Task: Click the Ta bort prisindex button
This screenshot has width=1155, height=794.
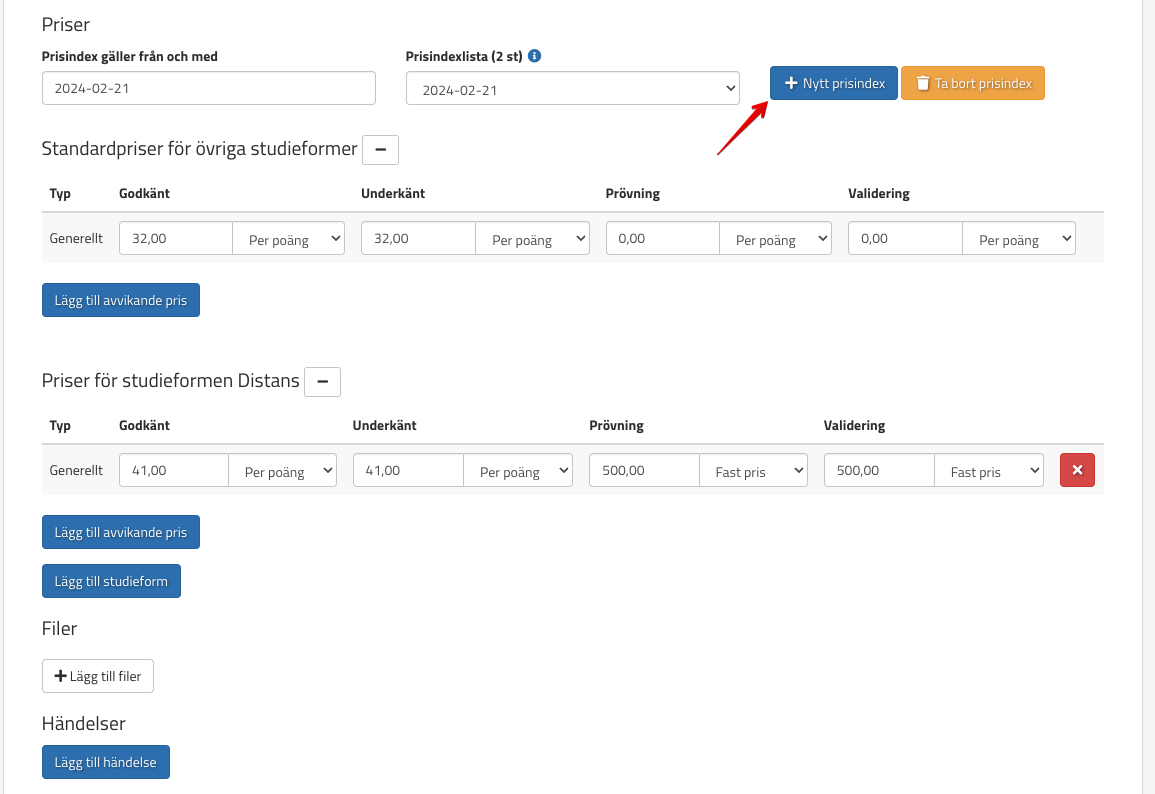Action: [973, 84]
